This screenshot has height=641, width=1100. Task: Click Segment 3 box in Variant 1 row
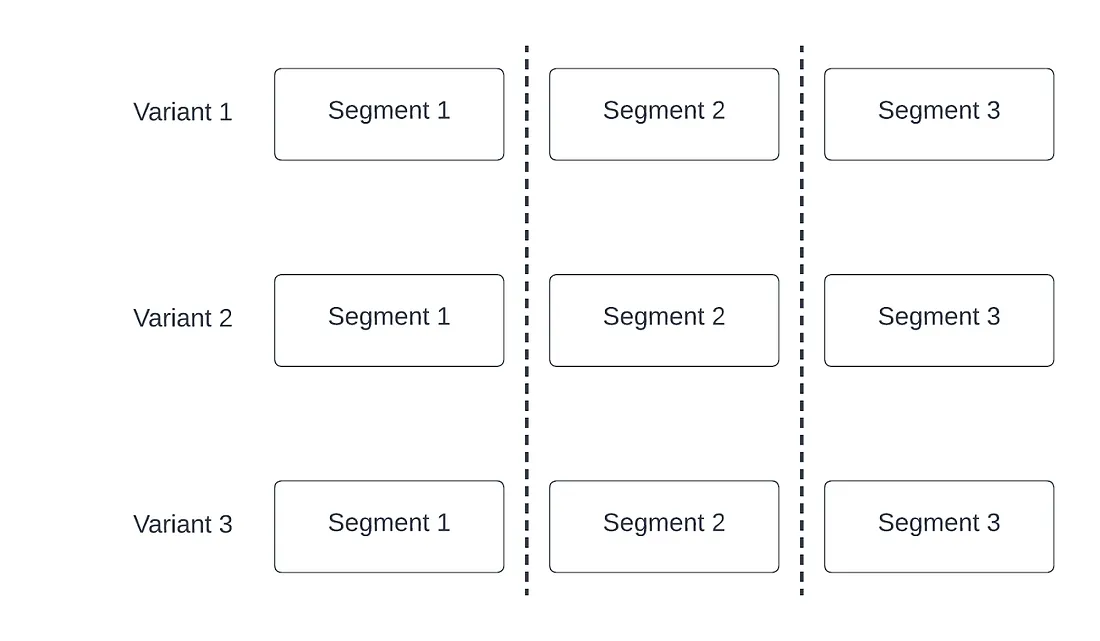[939, 114]
